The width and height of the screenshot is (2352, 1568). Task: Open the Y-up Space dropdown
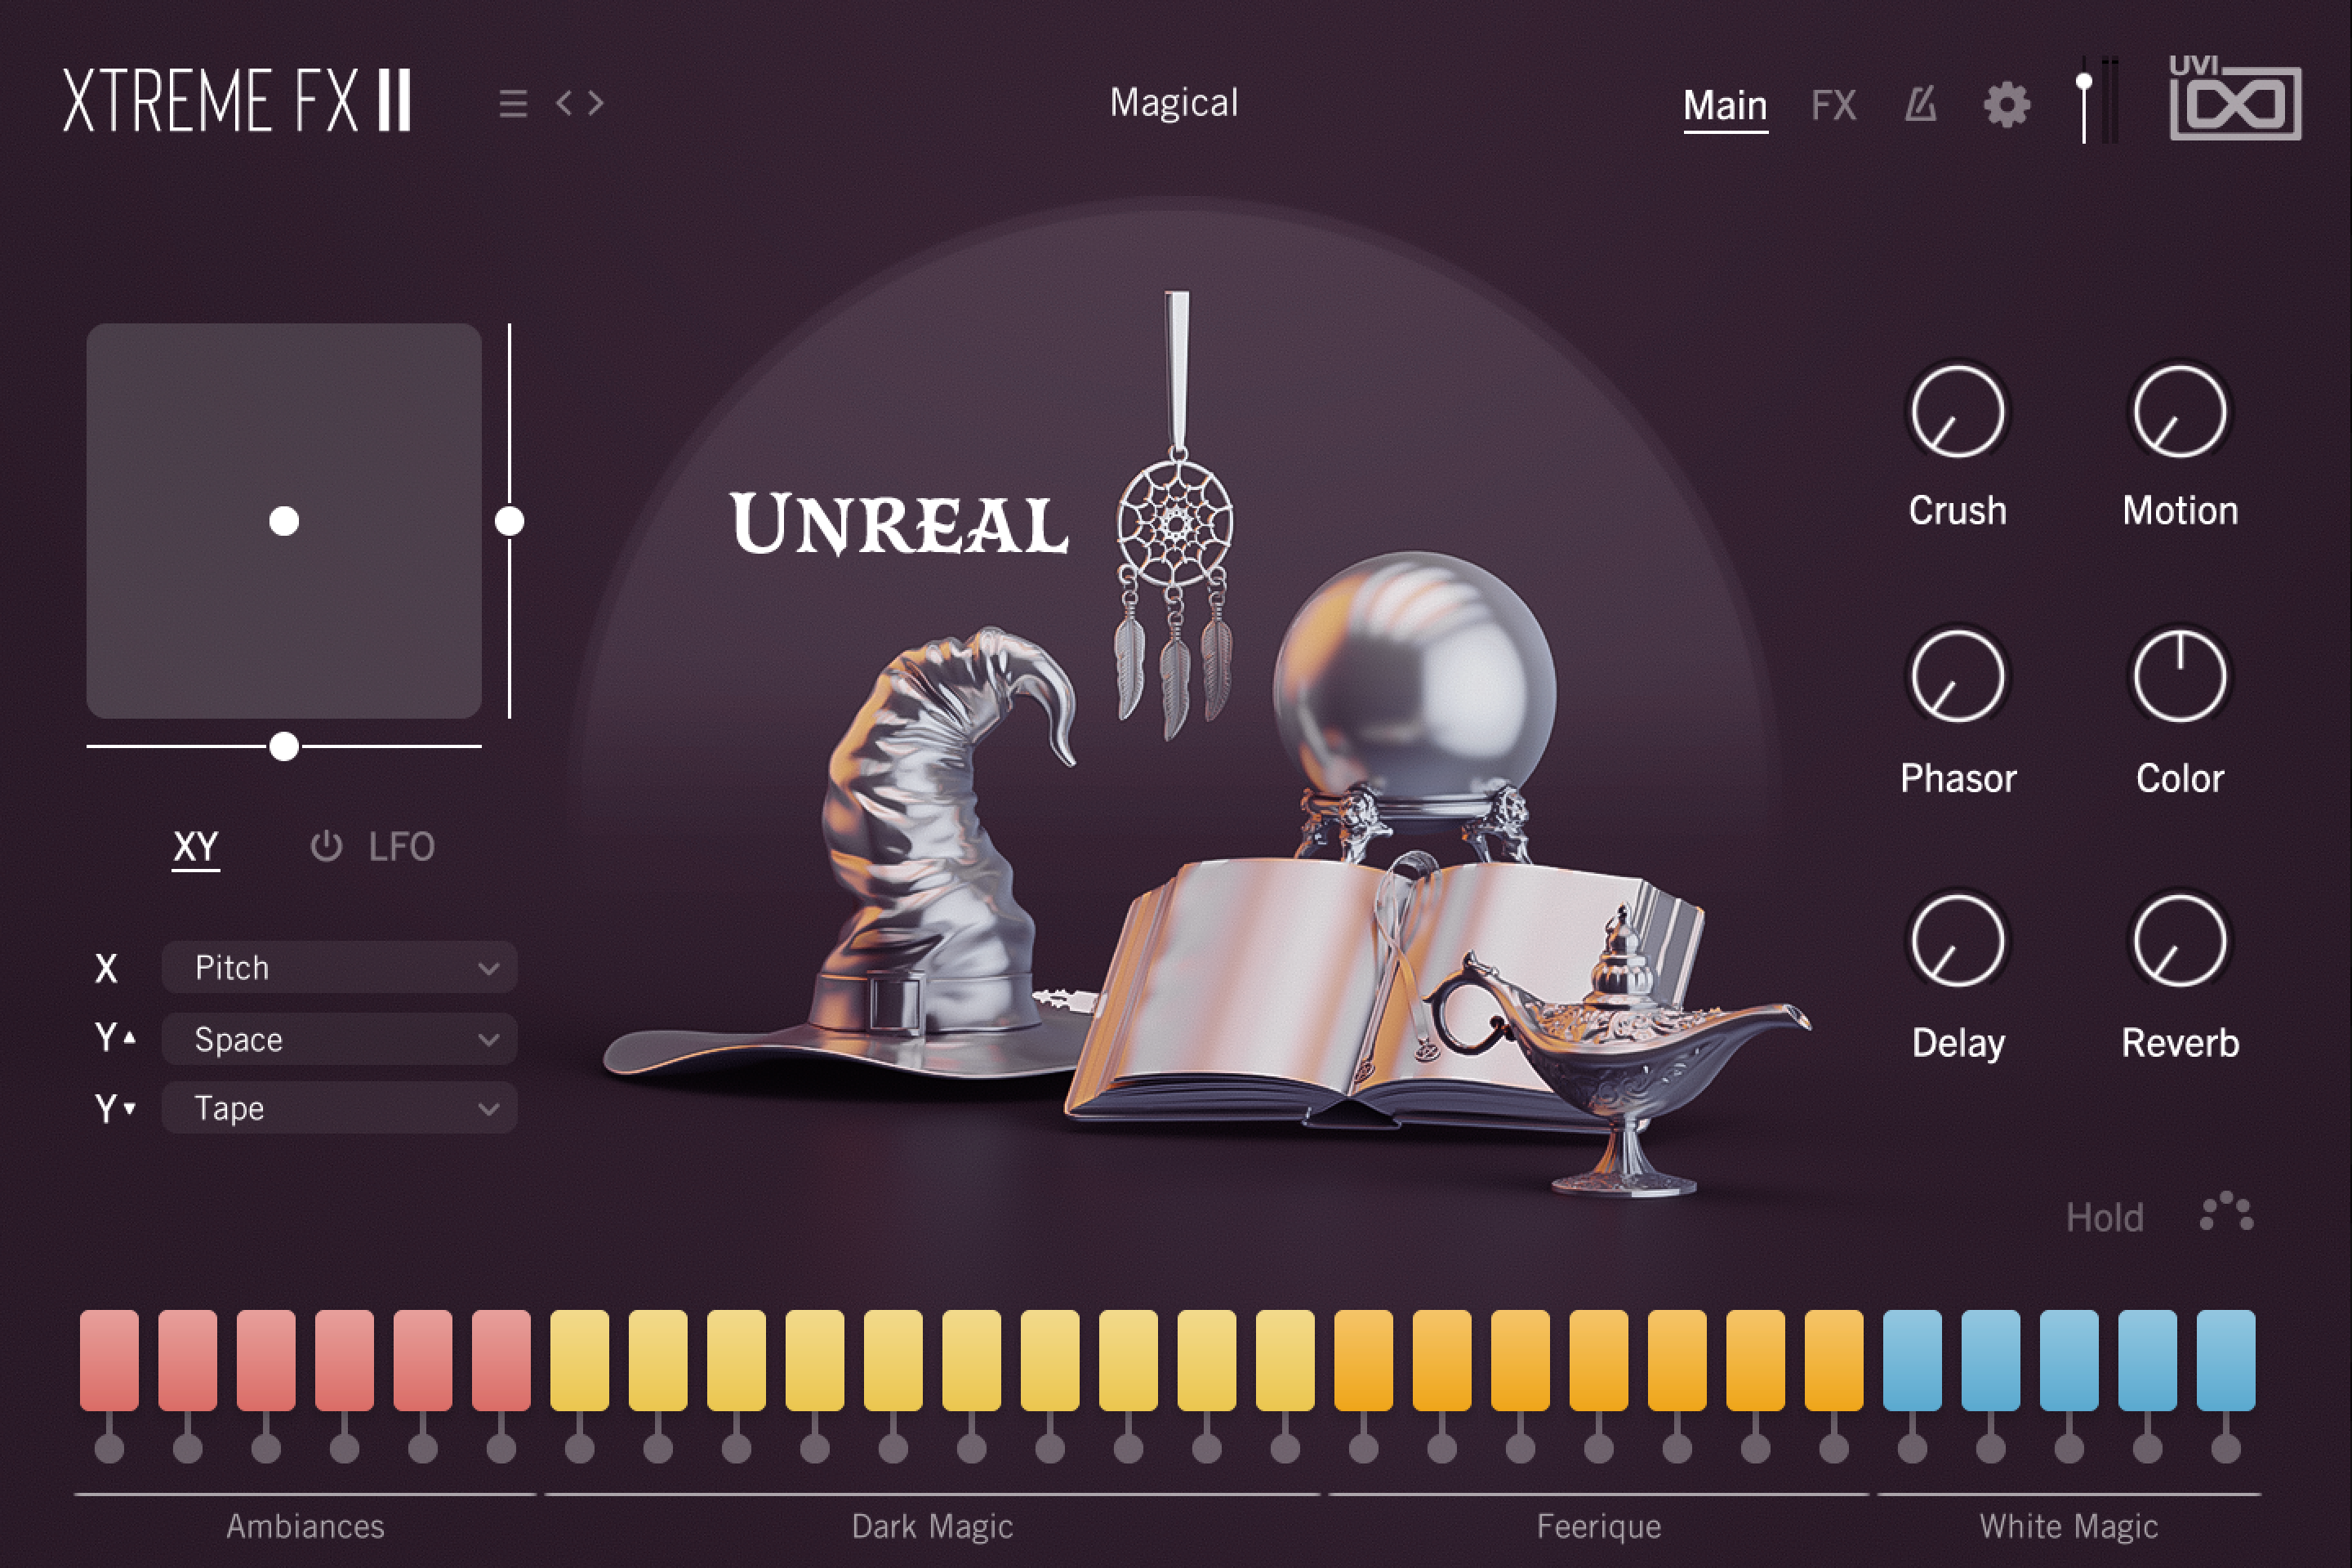pyautogui.click(x=339, y=1039)
